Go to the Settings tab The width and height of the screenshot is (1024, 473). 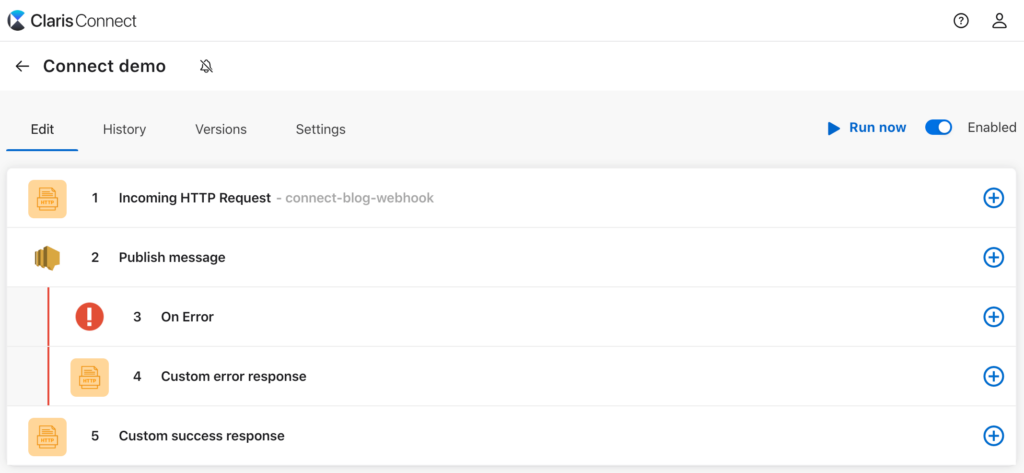pyautogui.click(x=320, y=129)
